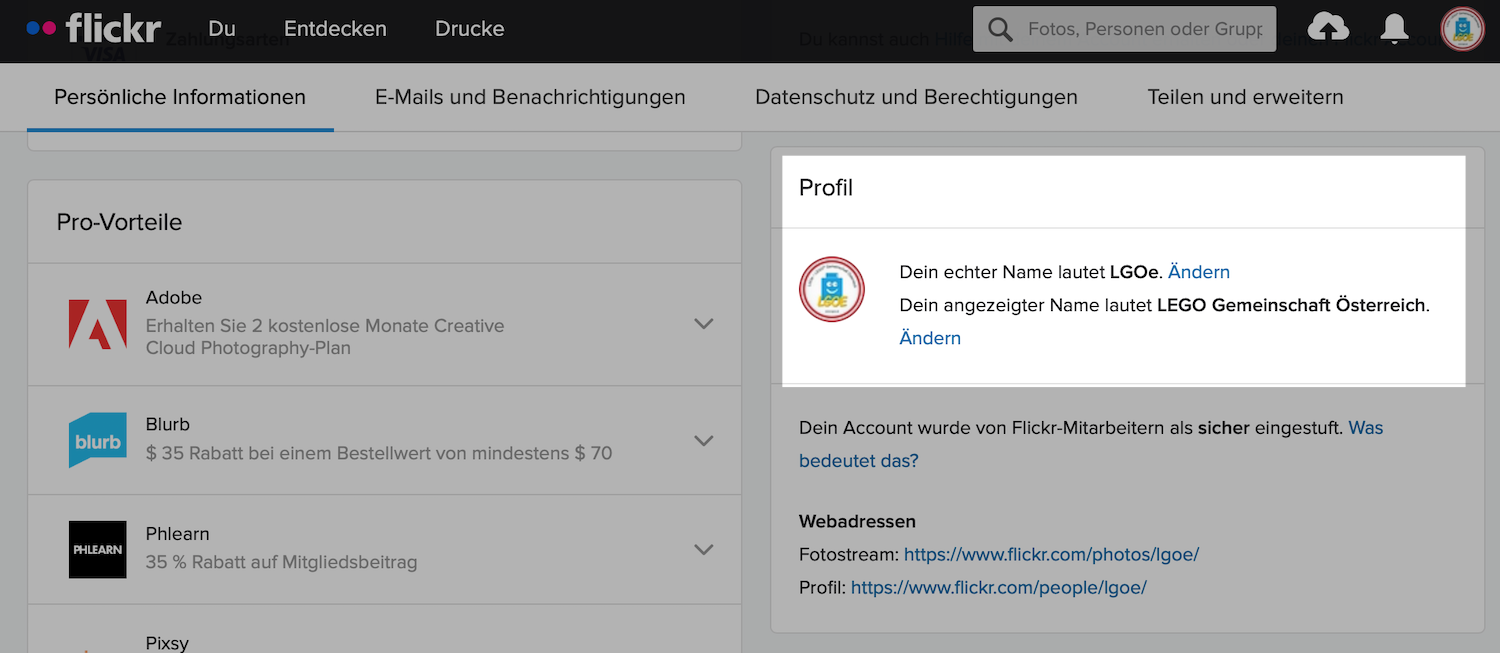The image size is (1500, 653).
Task: Click Ändern next to real name LGOe
Action: (x=1198, y=272)
